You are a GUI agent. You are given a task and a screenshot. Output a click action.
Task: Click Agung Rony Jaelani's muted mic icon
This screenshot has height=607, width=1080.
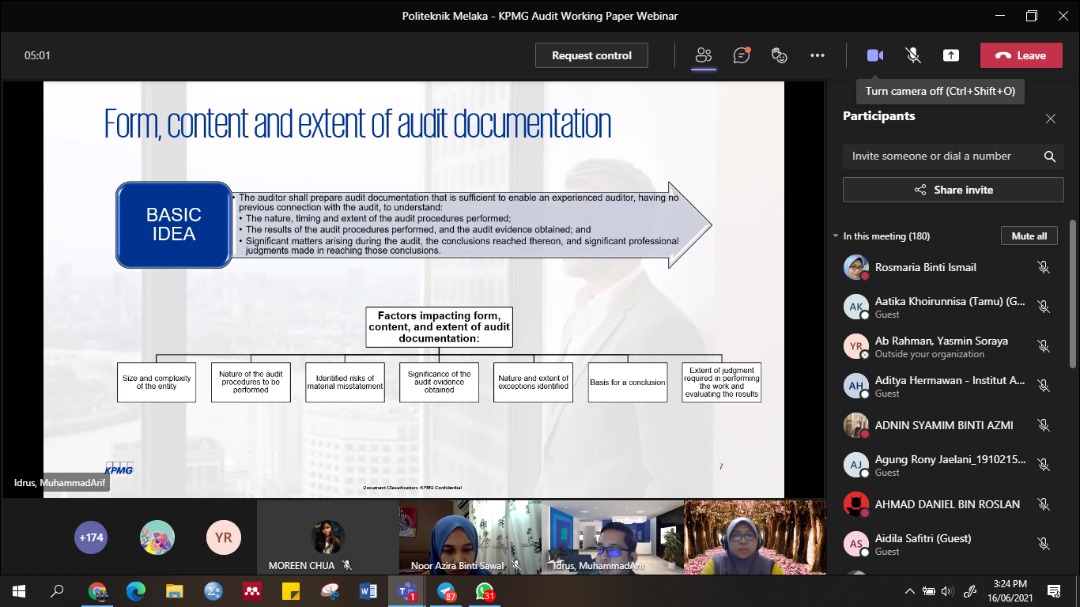(1043, 465)
